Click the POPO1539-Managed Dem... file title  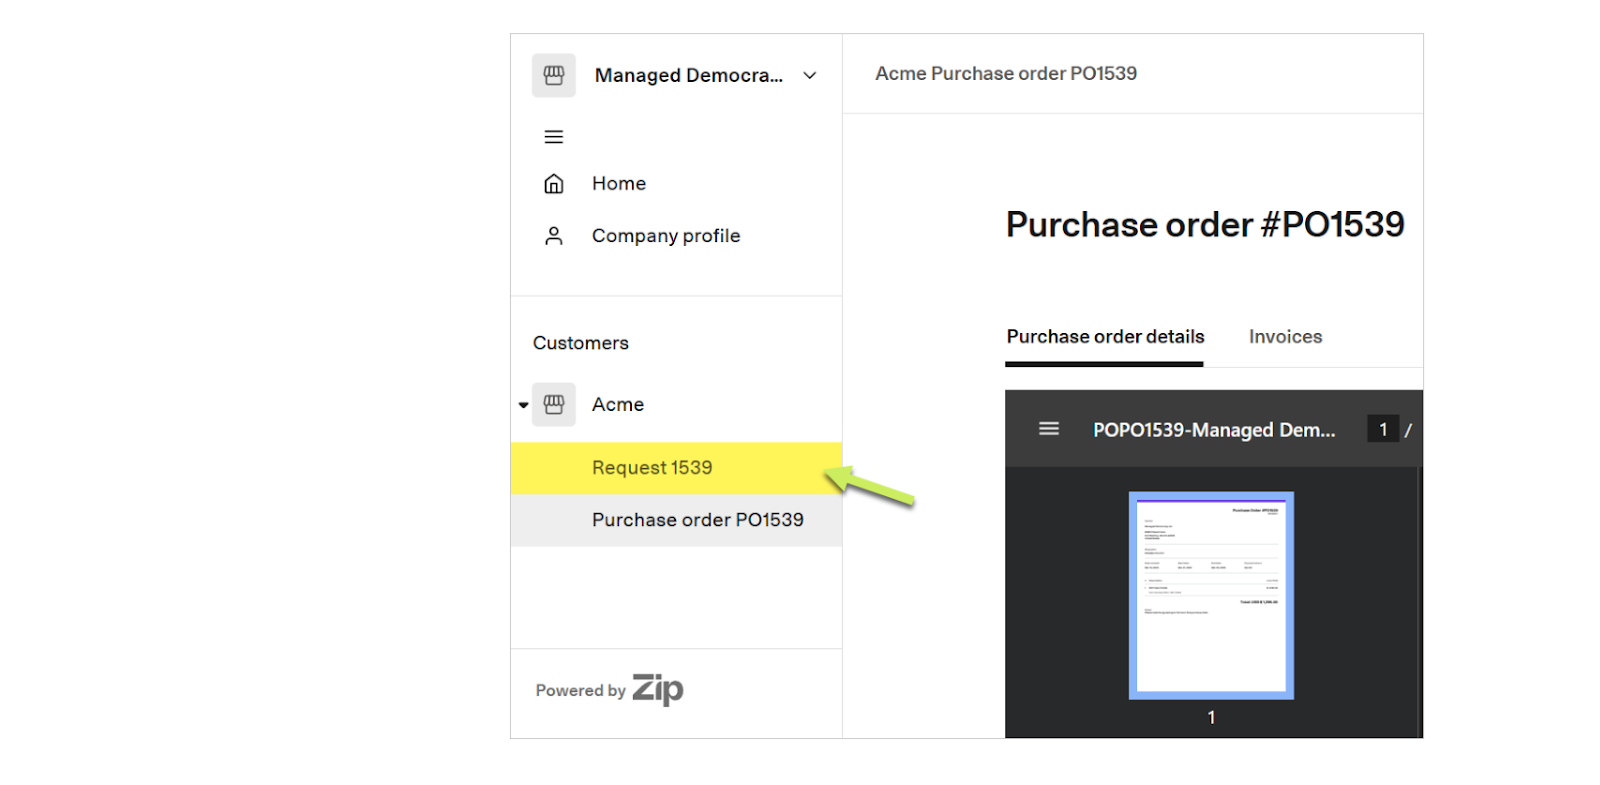[x=1214, y=430]
